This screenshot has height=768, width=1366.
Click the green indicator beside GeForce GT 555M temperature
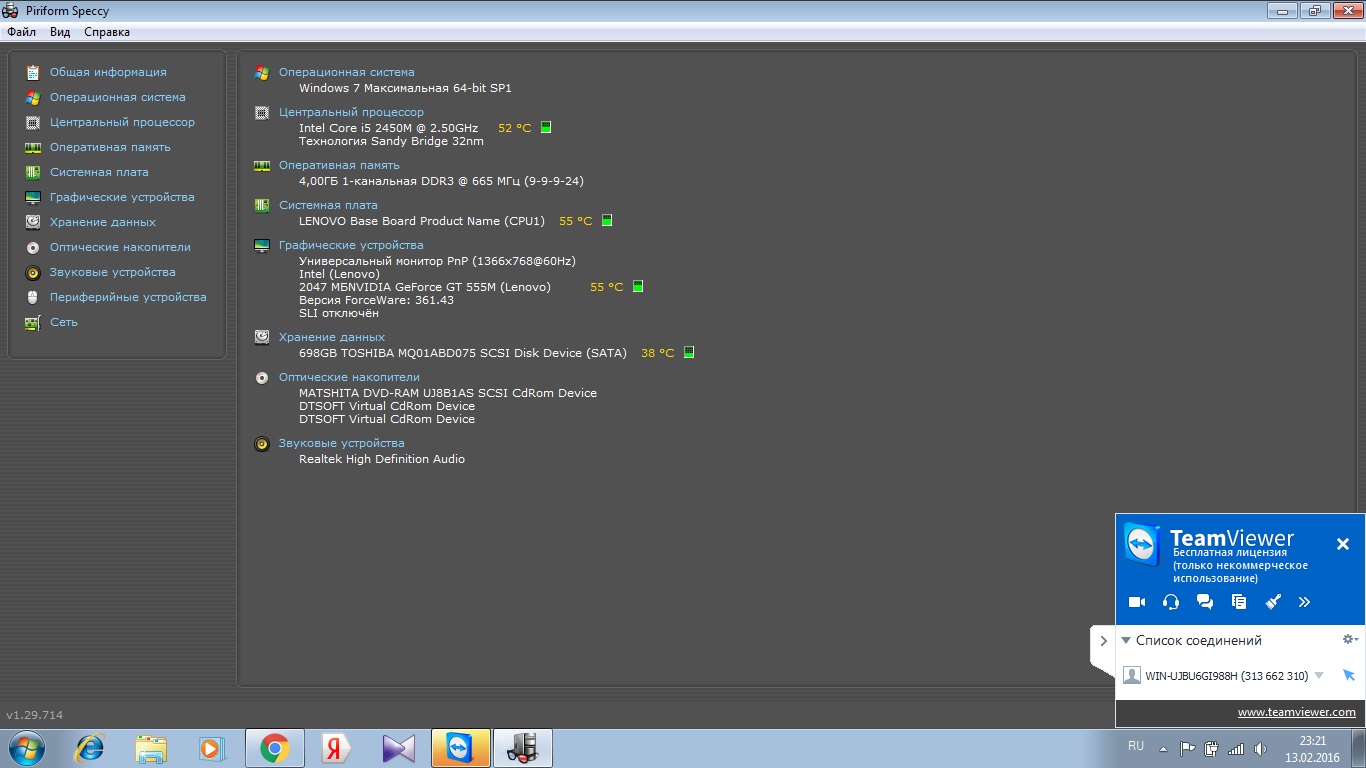tap(638, 286)
